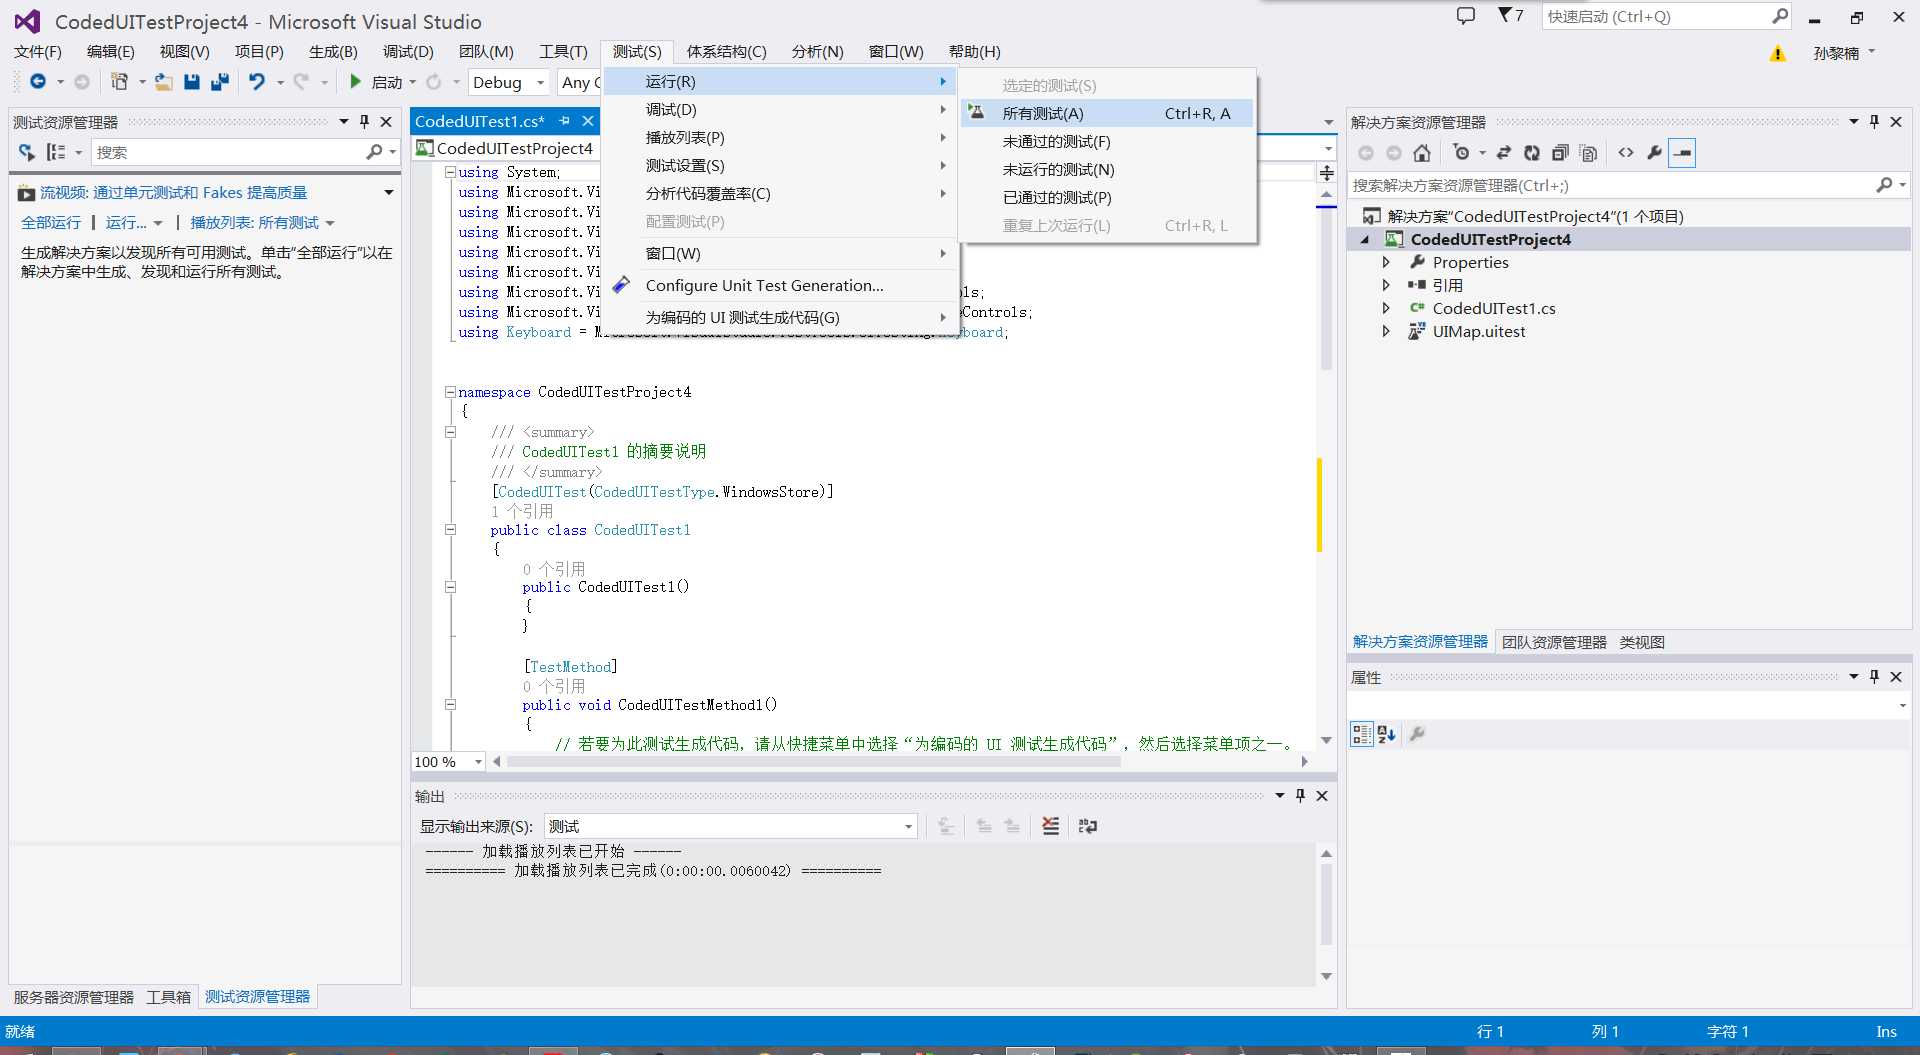This screenshot has width=1920, height=1055.
Task: Save the current file with disk icon
Action: (x=192, y=82)
